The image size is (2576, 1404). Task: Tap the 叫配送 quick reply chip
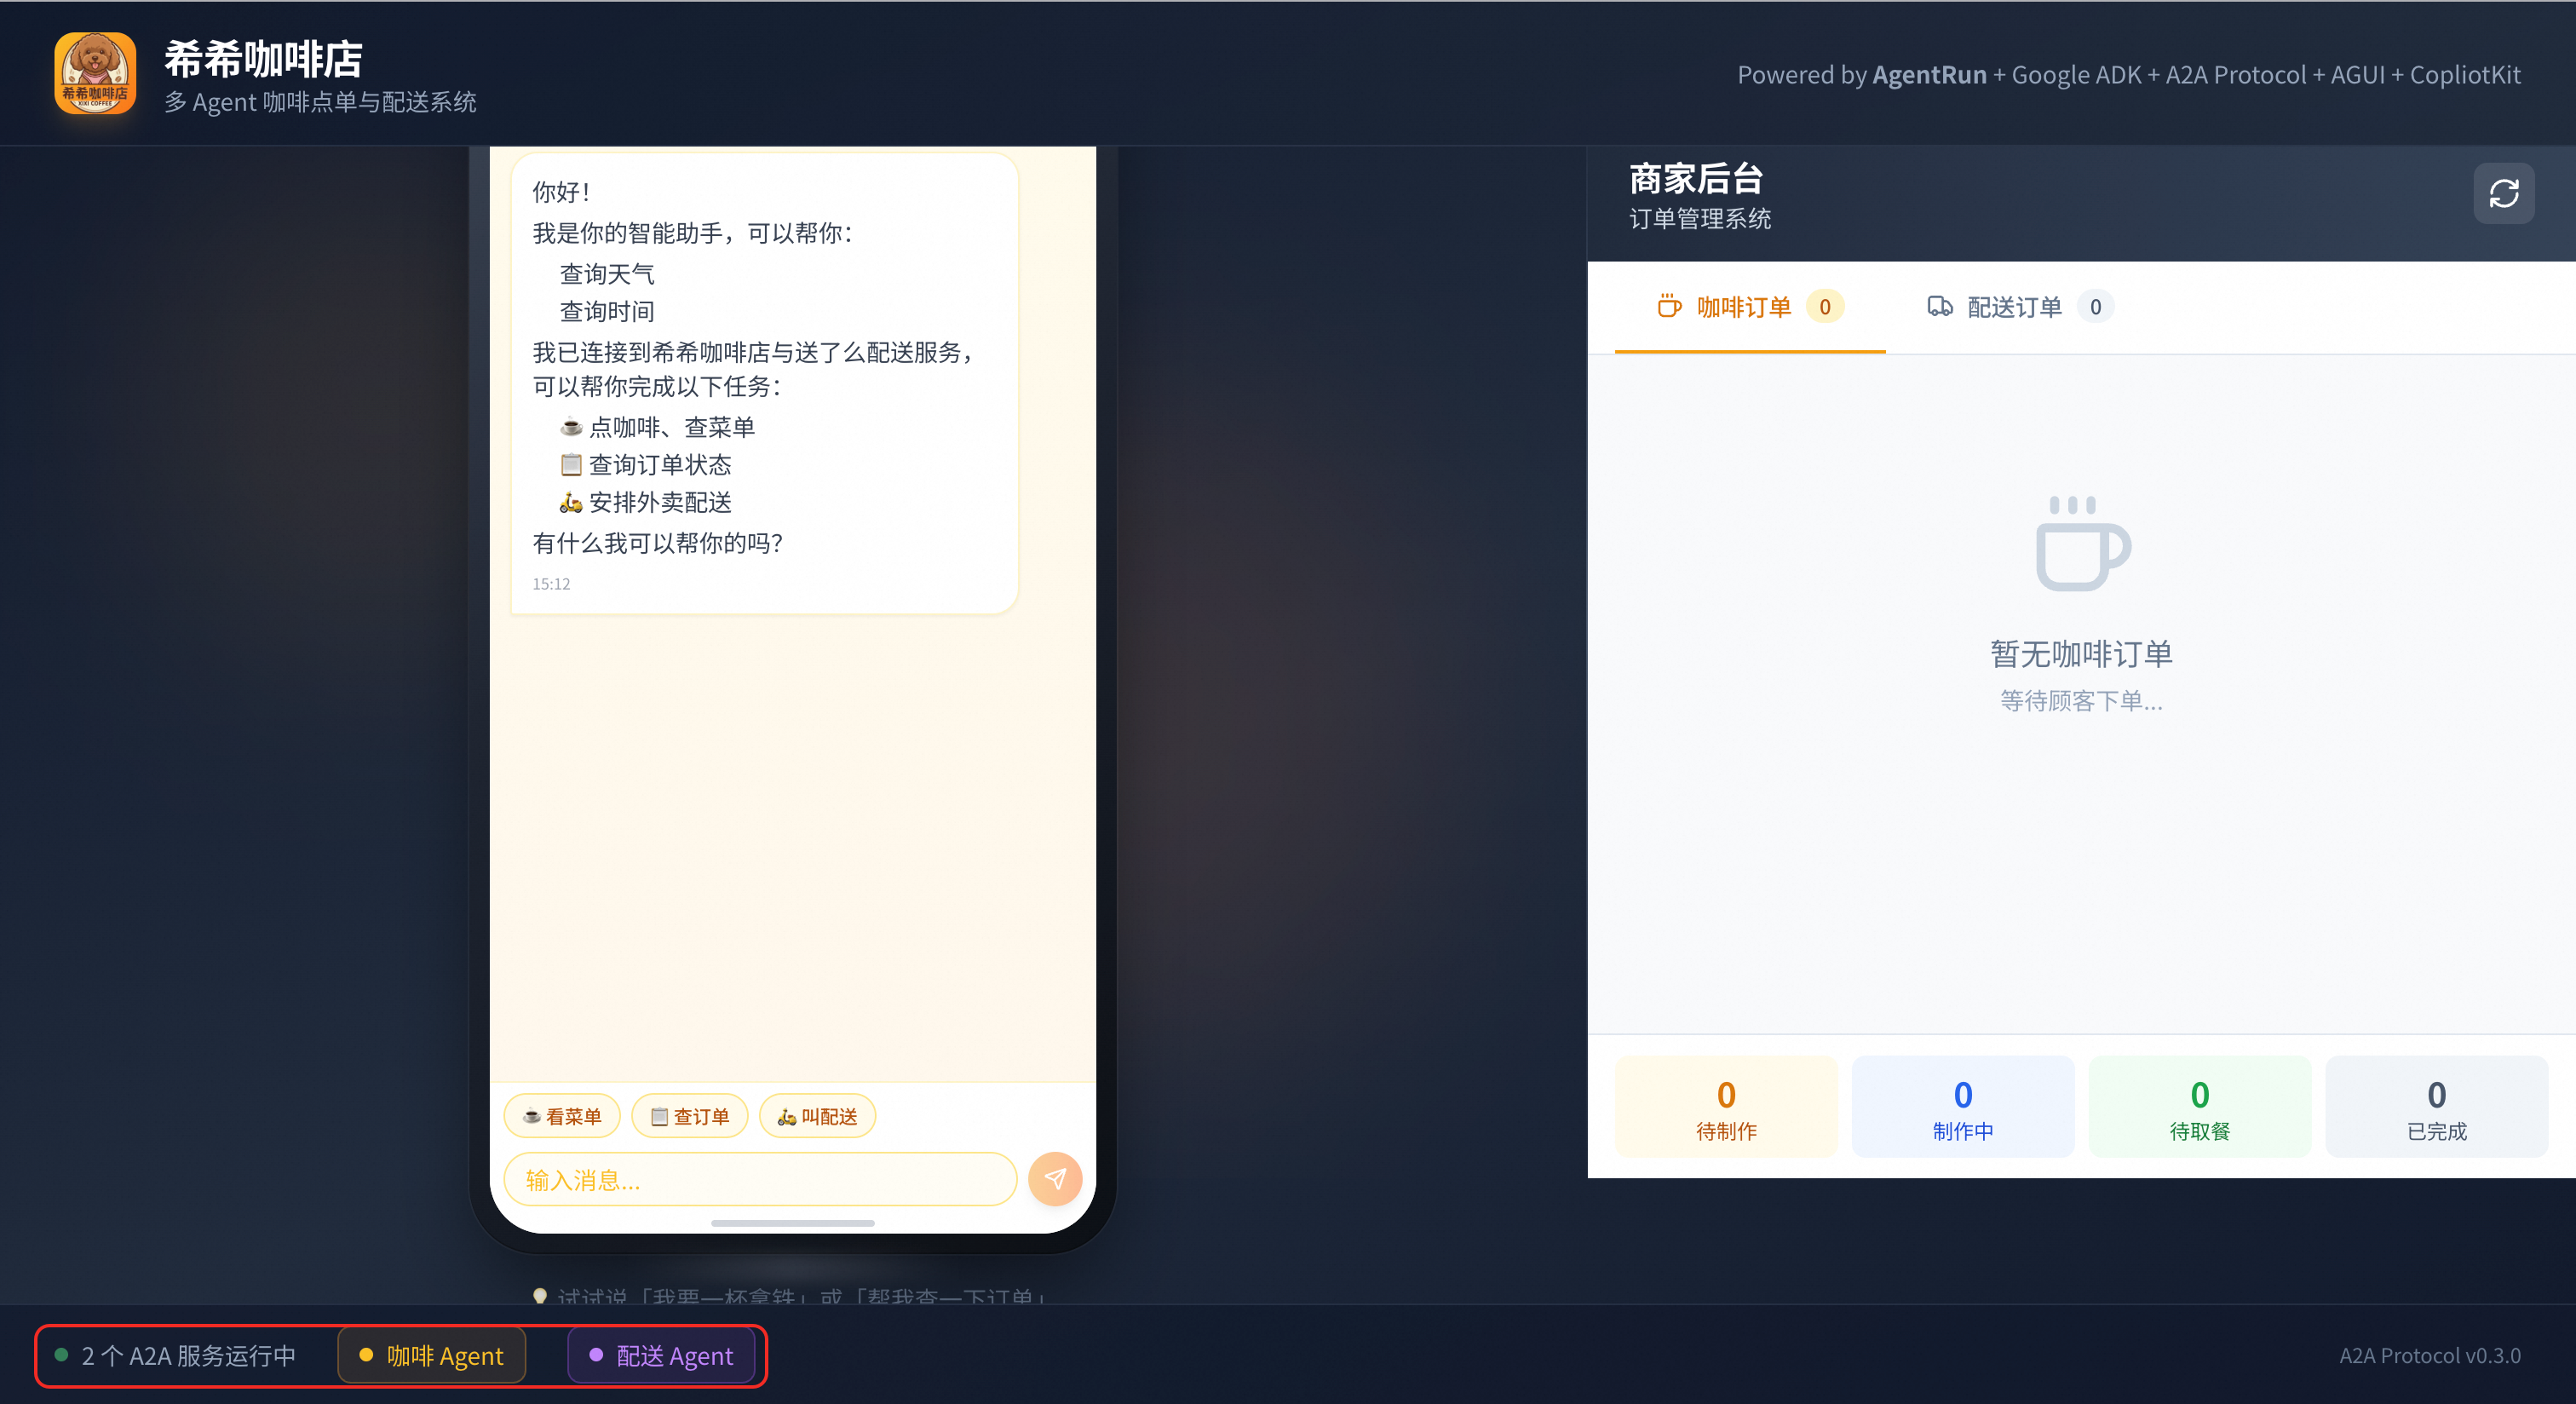pos(817,1116)
